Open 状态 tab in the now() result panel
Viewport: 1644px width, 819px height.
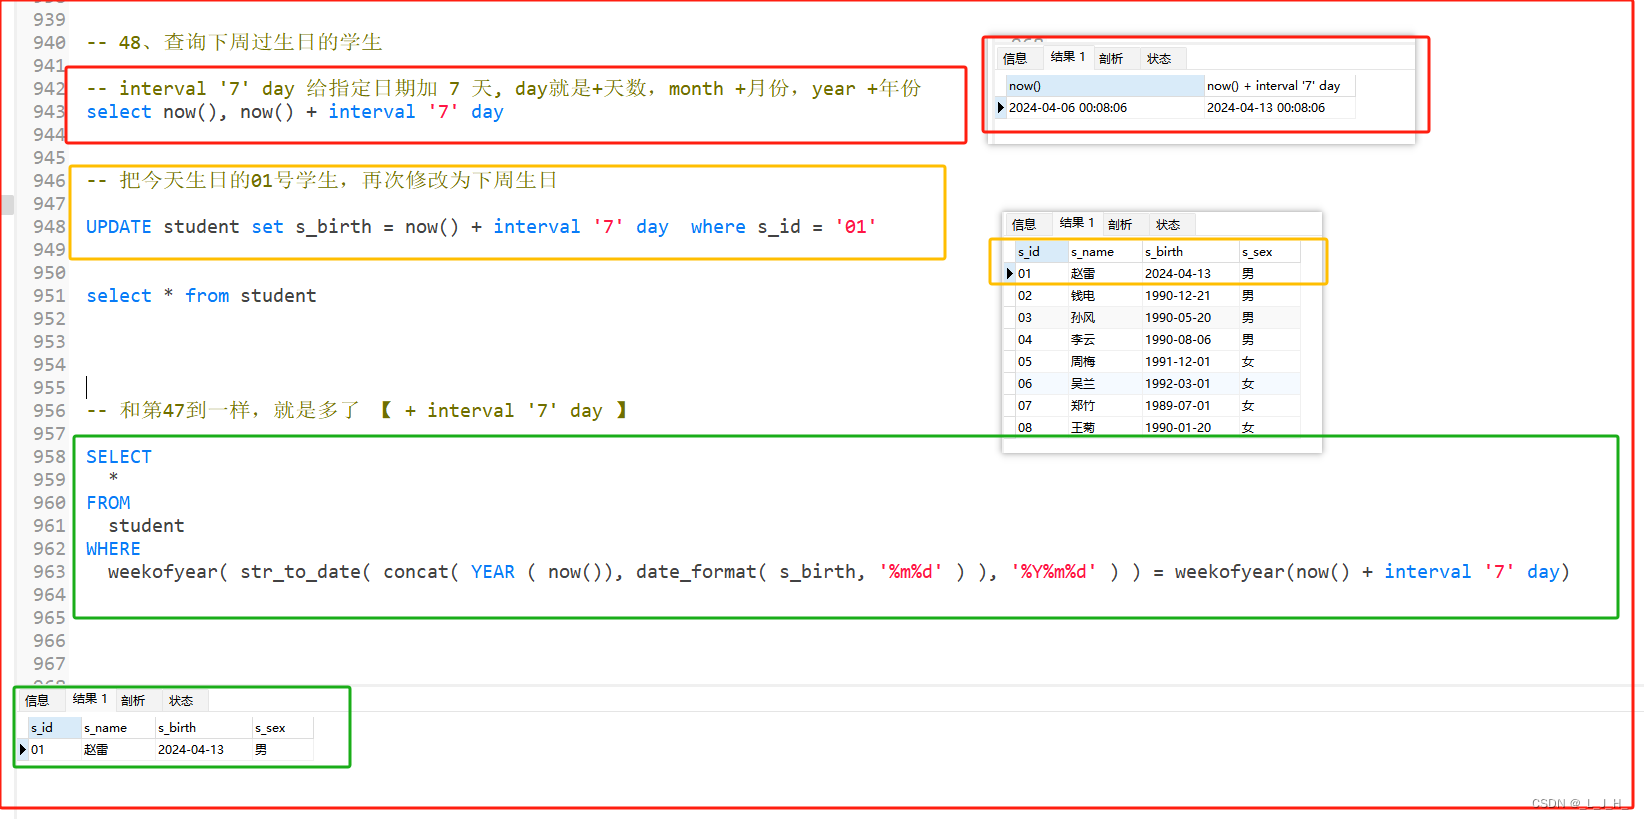pos(1159,58)
